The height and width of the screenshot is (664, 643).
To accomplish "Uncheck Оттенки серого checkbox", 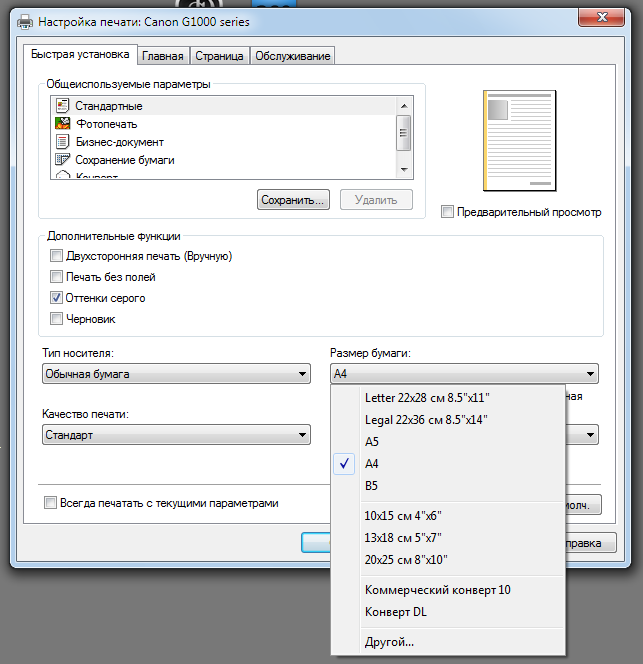I will (x=56, y=298).
